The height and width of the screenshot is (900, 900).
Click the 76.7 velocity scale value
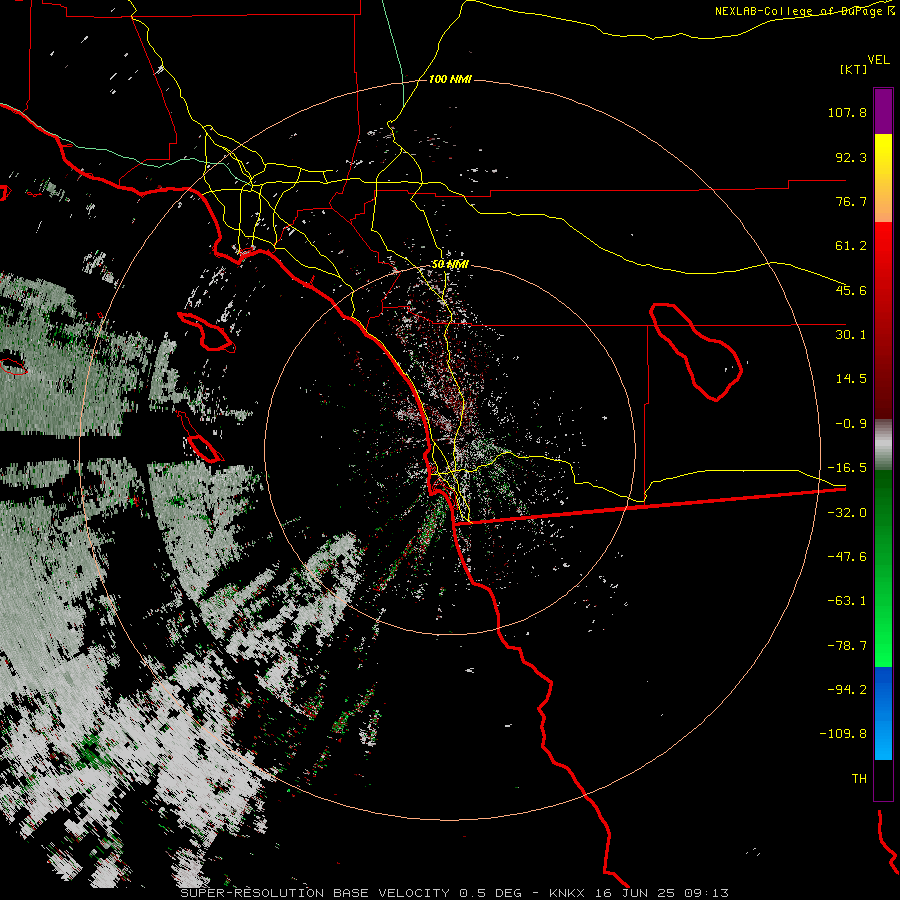[851, 201]
